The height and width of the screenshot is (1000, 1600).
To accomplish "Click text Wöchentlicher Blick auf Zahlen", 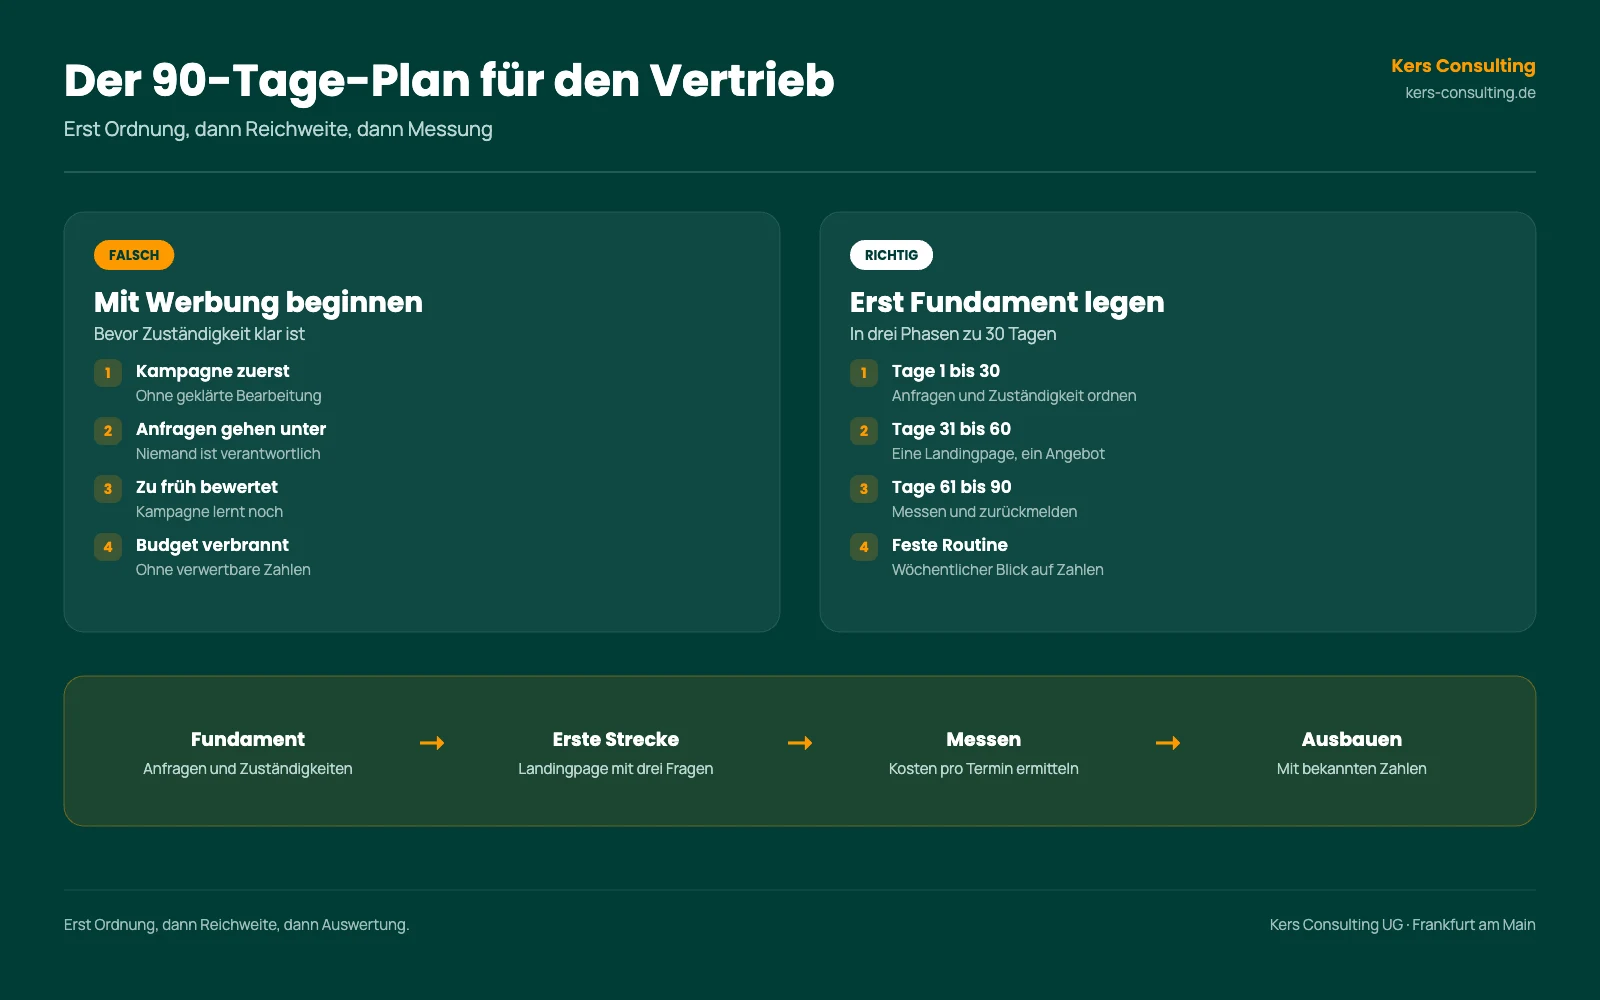I will (x=998, y=570).
